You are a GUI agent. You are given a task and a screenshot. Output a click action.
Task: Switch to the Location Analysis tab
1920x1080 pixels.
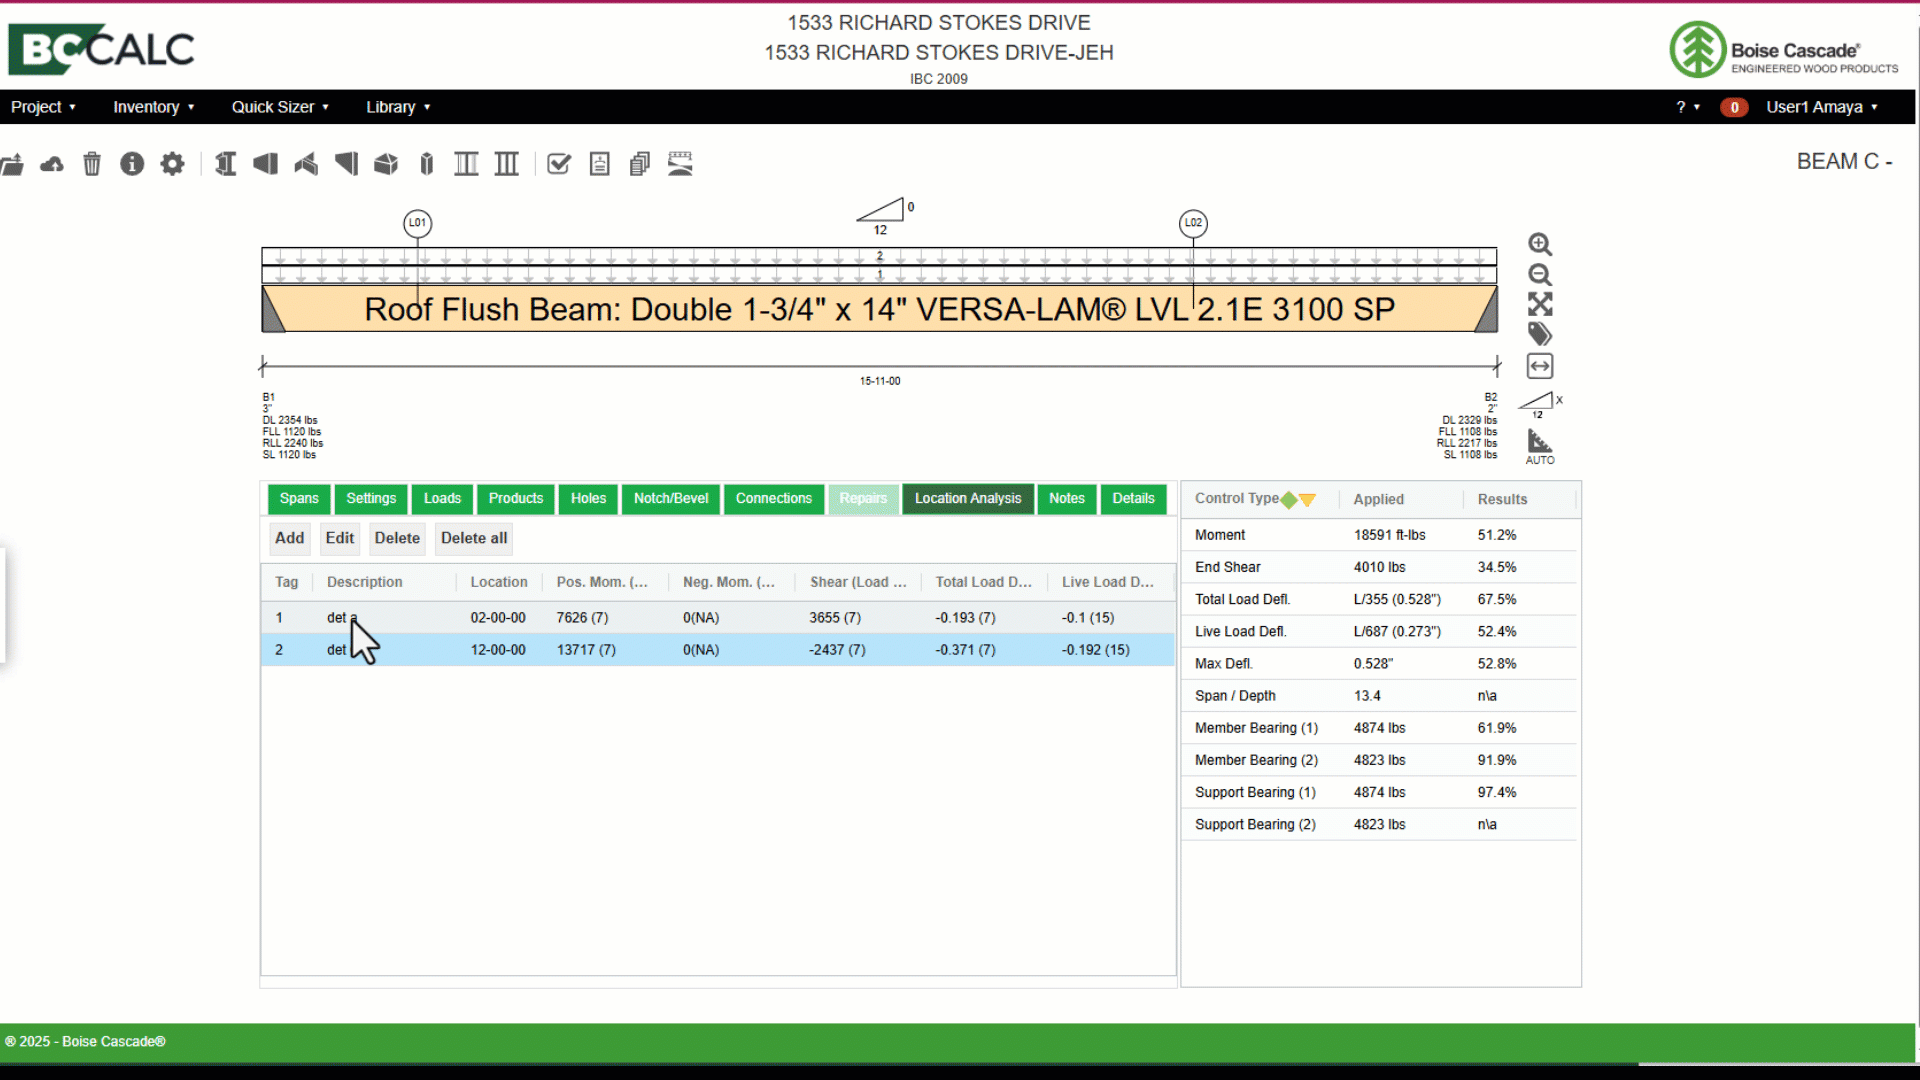point(968,498)
